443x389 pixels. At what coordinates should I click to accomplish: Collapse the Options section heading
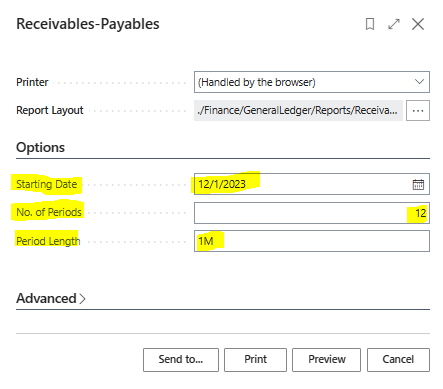point(40,147)
